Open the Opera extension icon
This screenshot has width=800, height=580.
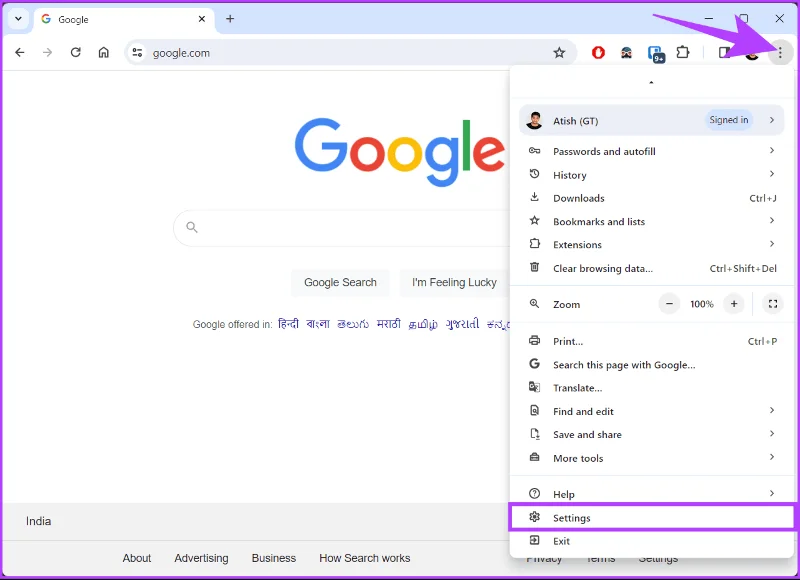click(x=598, y=53)
